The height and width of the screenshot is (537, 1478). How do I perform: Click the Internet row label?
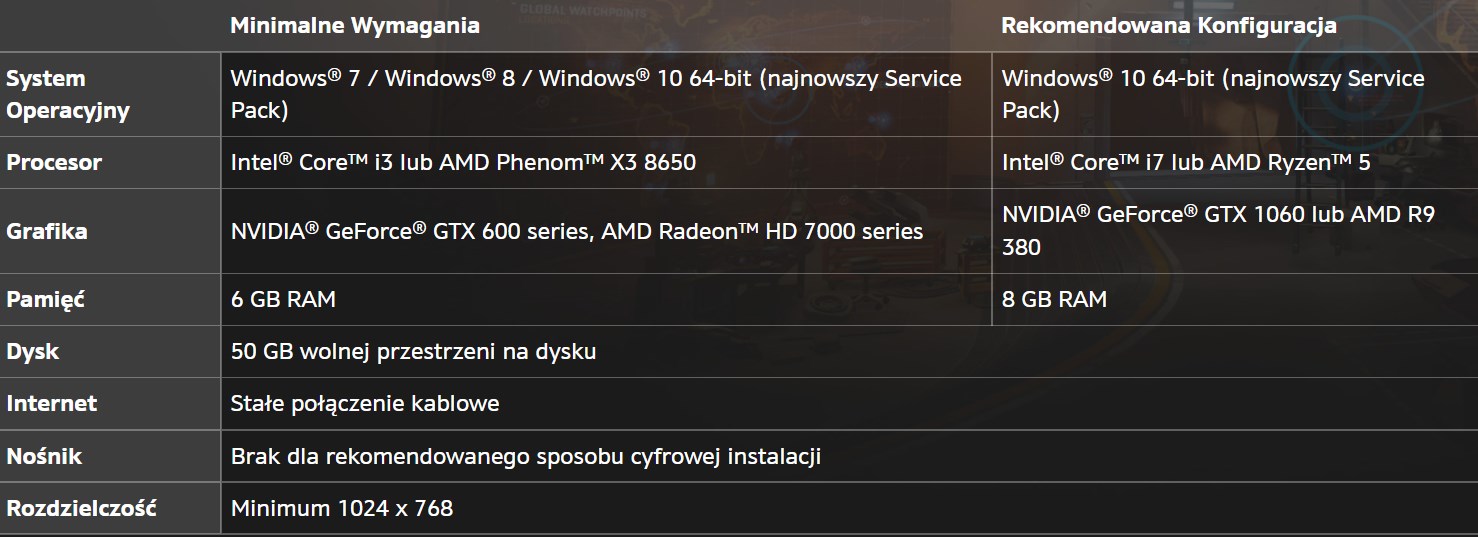(x=52, y=403)
